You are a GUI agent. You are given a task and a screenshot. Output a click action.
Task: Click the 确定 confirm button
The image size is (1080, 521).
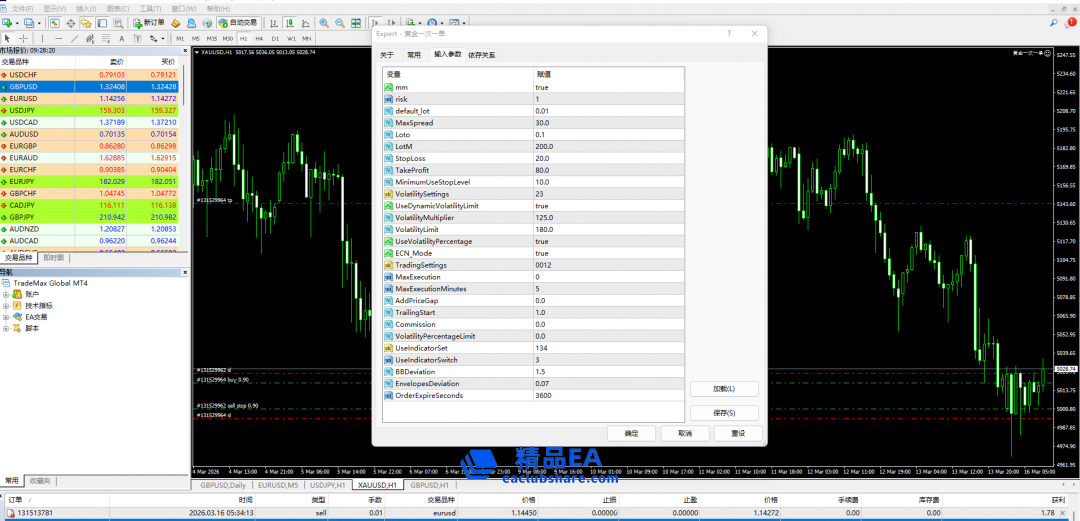pyautogui.click(x=632, y=433)
